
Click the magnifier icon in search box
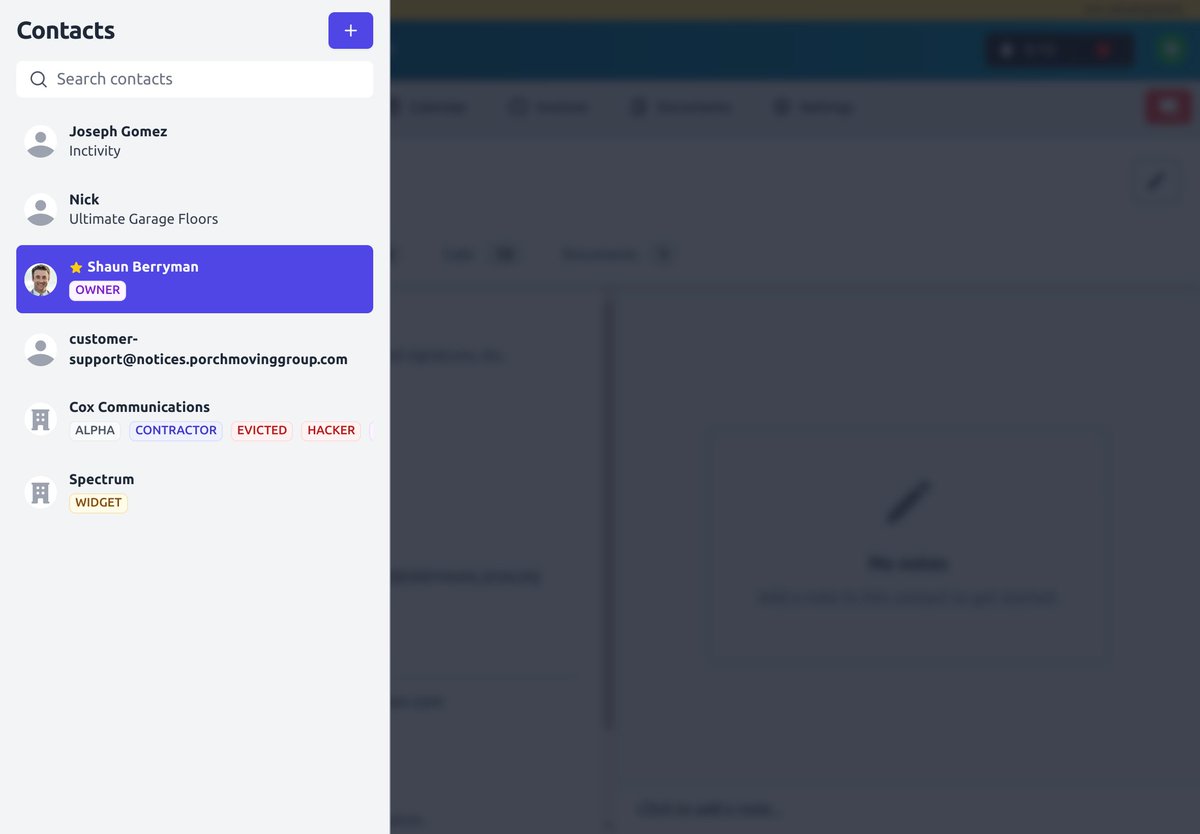tap(38, 79)
